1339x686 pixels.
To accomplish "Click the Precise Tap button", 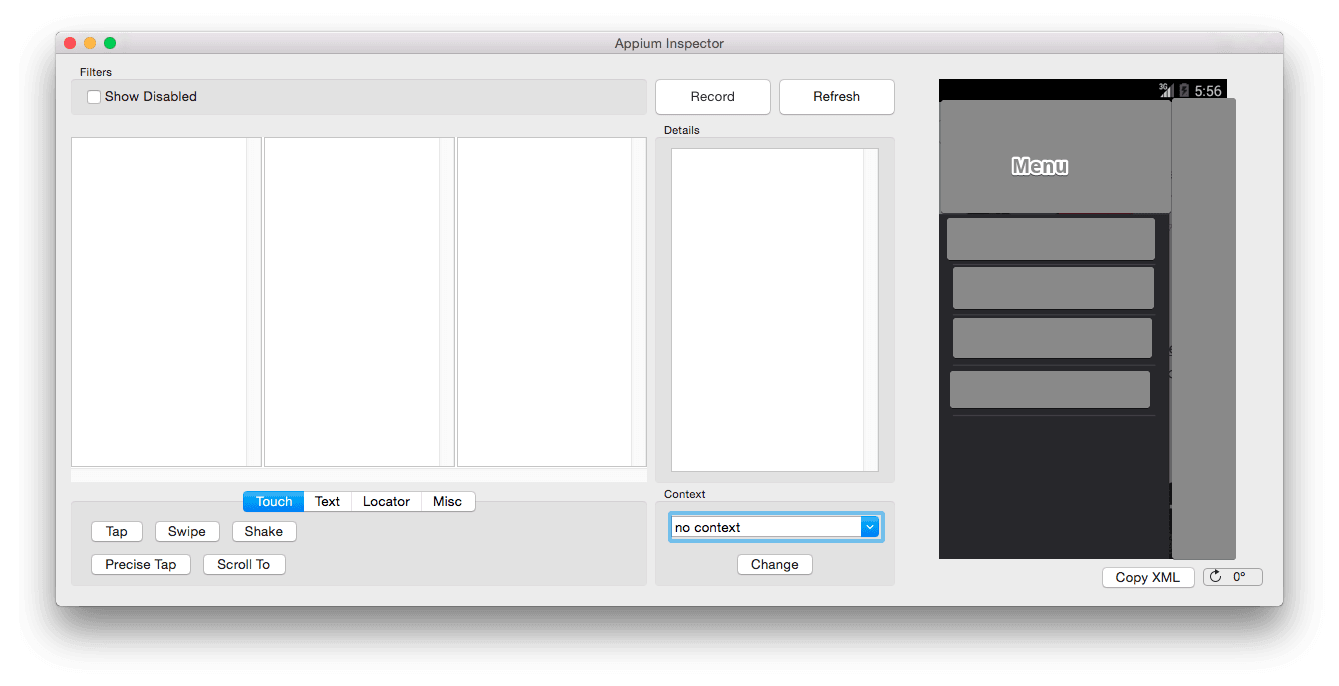I will 140,564.
